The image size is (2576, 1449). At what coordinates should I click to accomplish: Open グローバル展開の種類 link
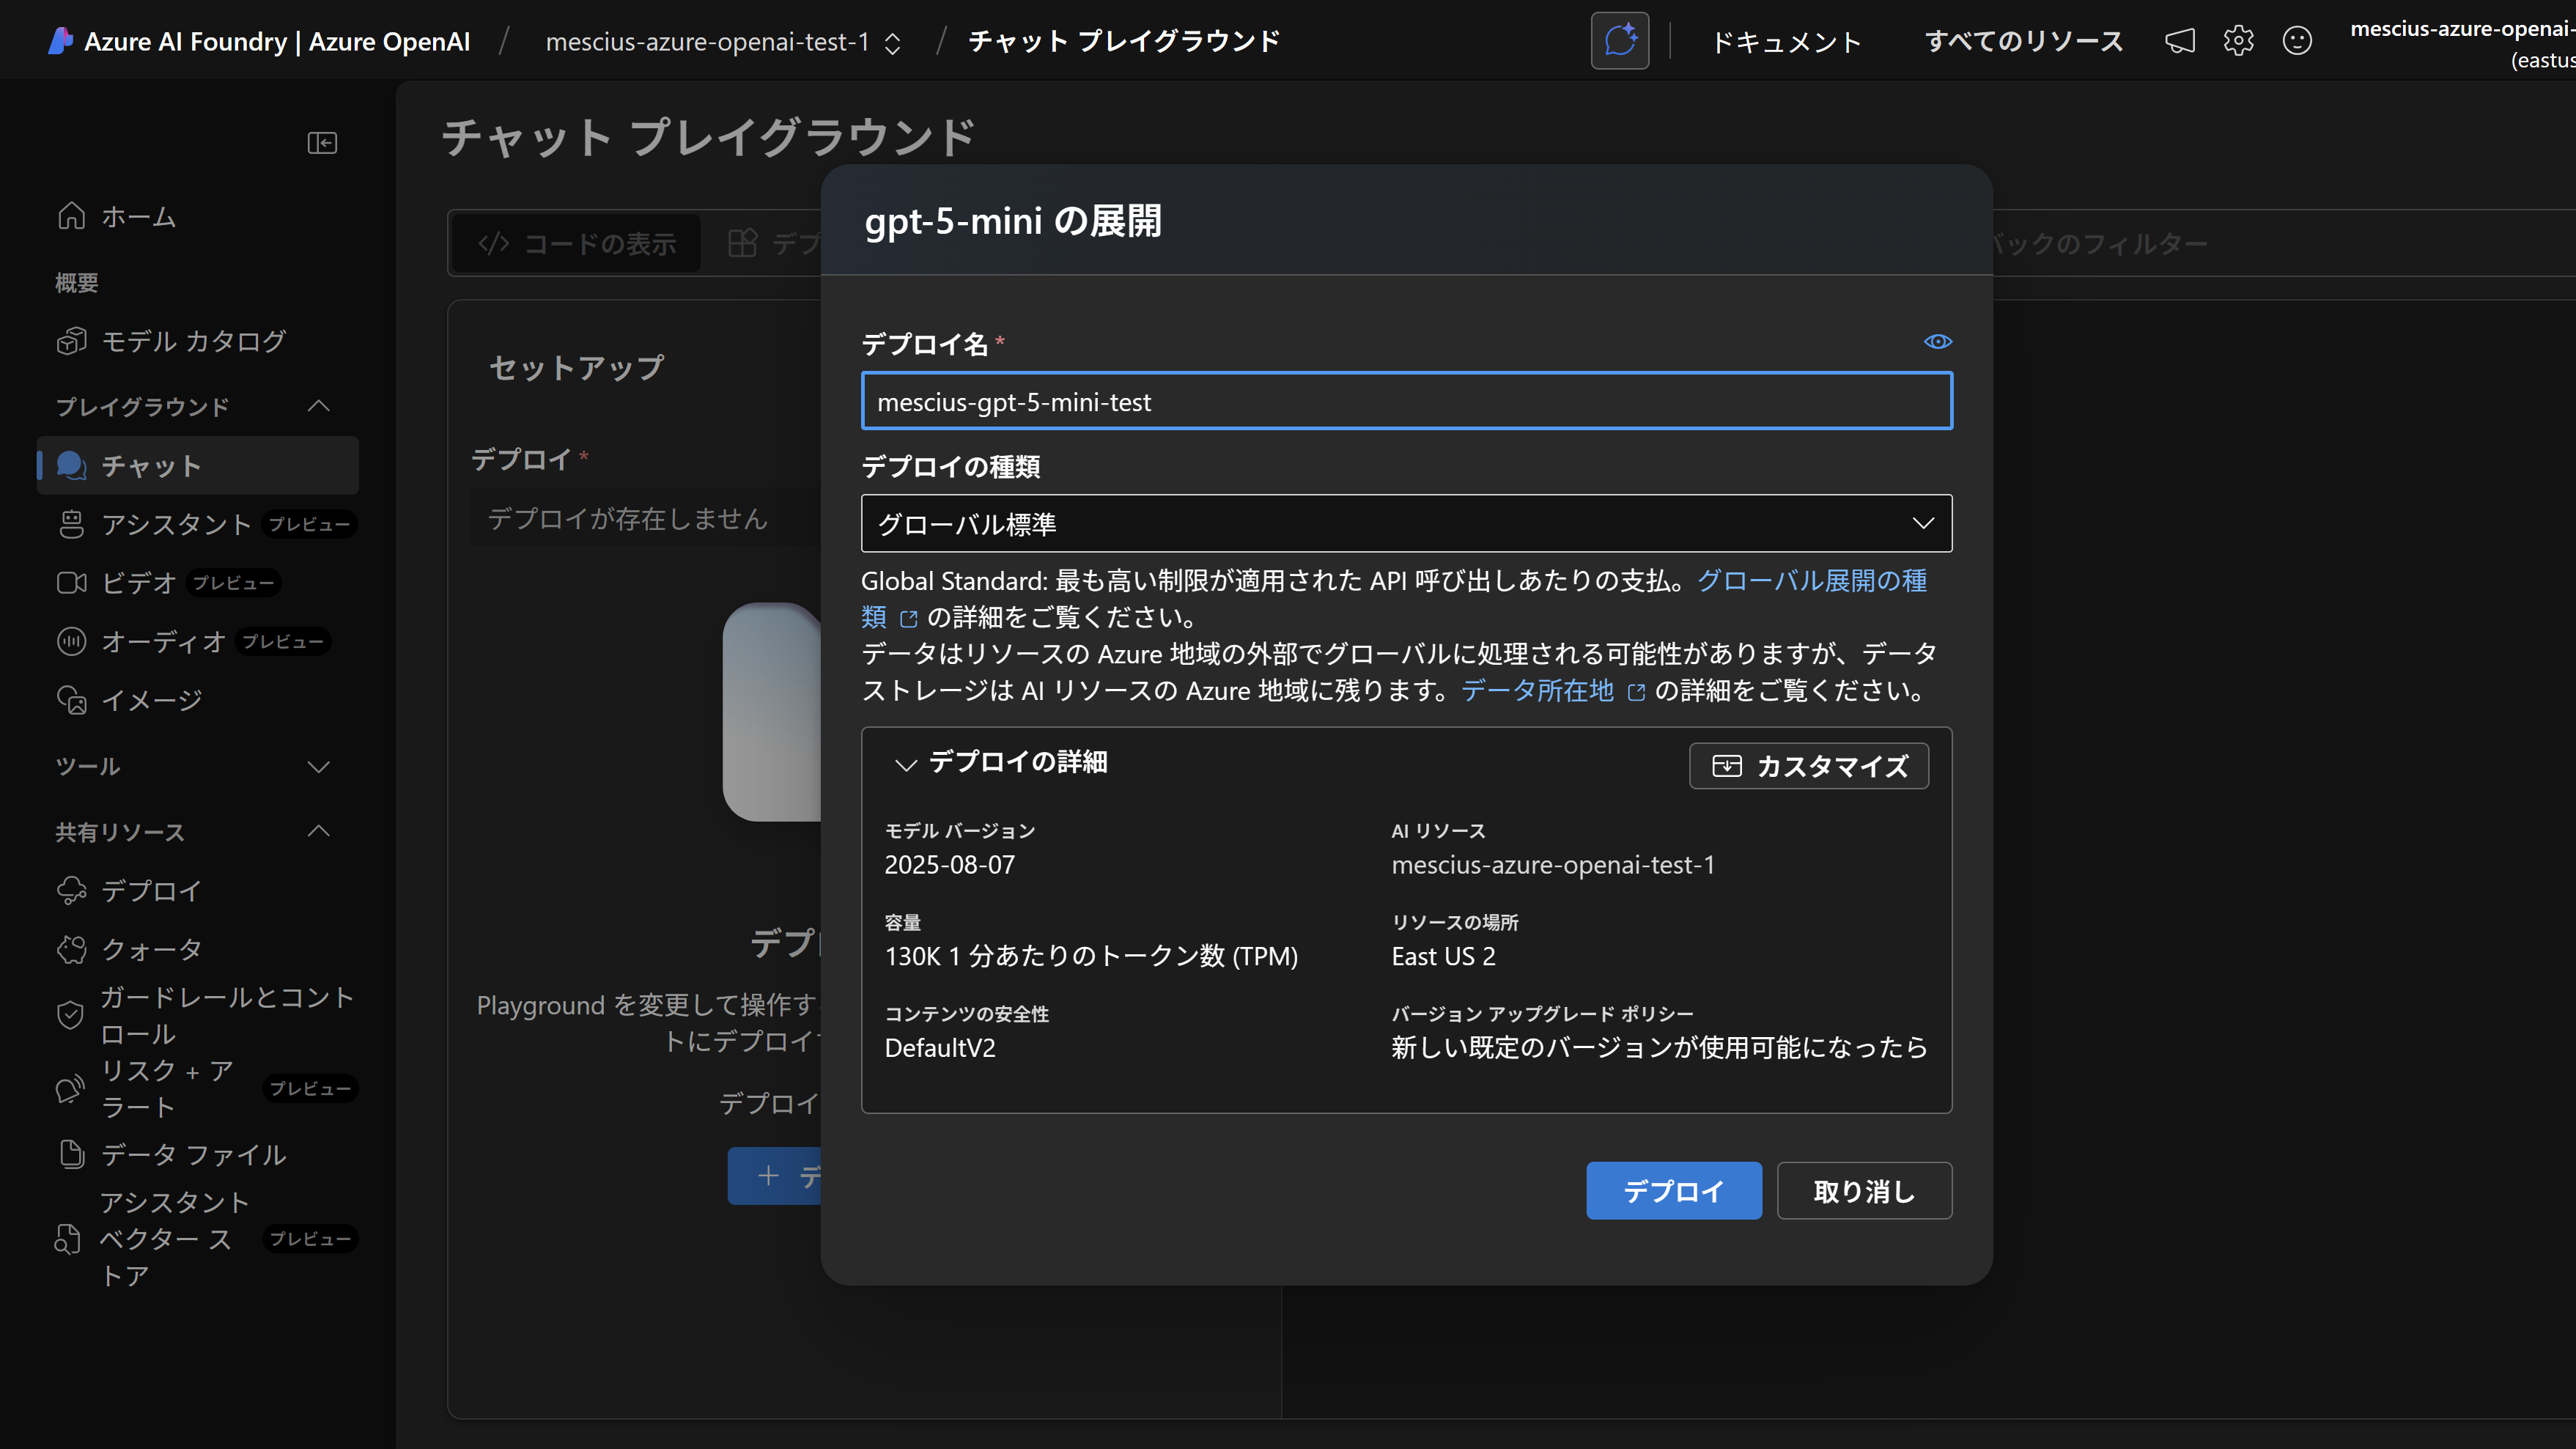1811,581
